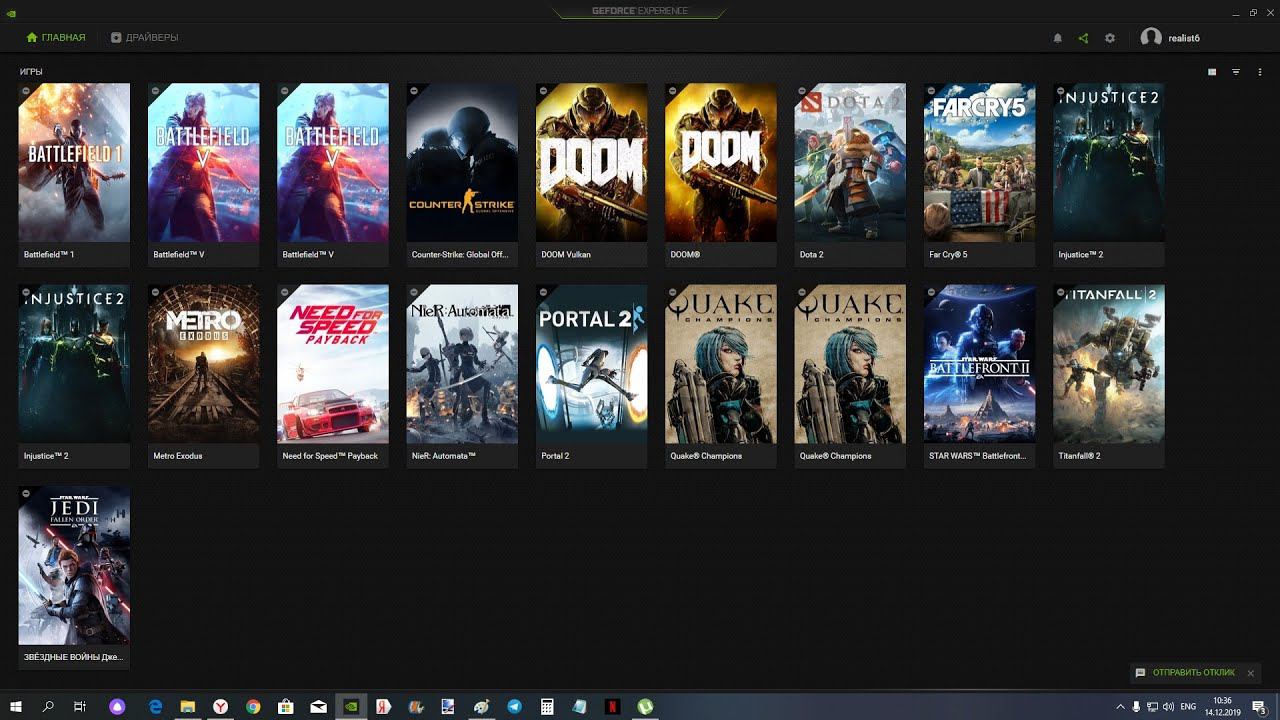Open the Calculator from the taskbar
The height and width of the screenshot is (720, 1280).
(x=547, y=706)
